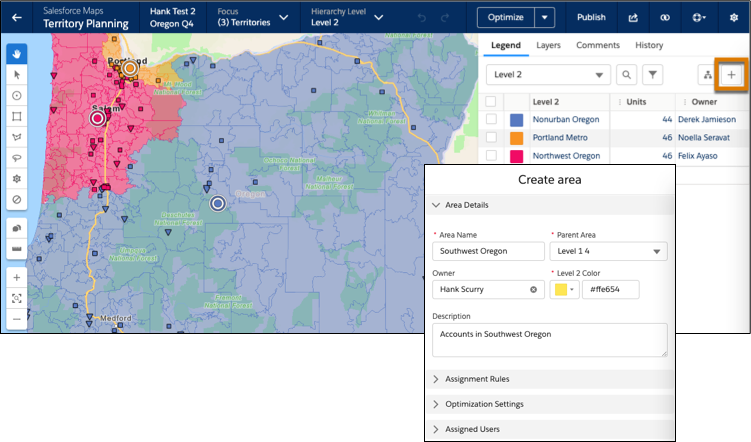The width and height of the screenshot is (751, 442).
Task: Select the pan hand tool
Action: tap(17, 54)
